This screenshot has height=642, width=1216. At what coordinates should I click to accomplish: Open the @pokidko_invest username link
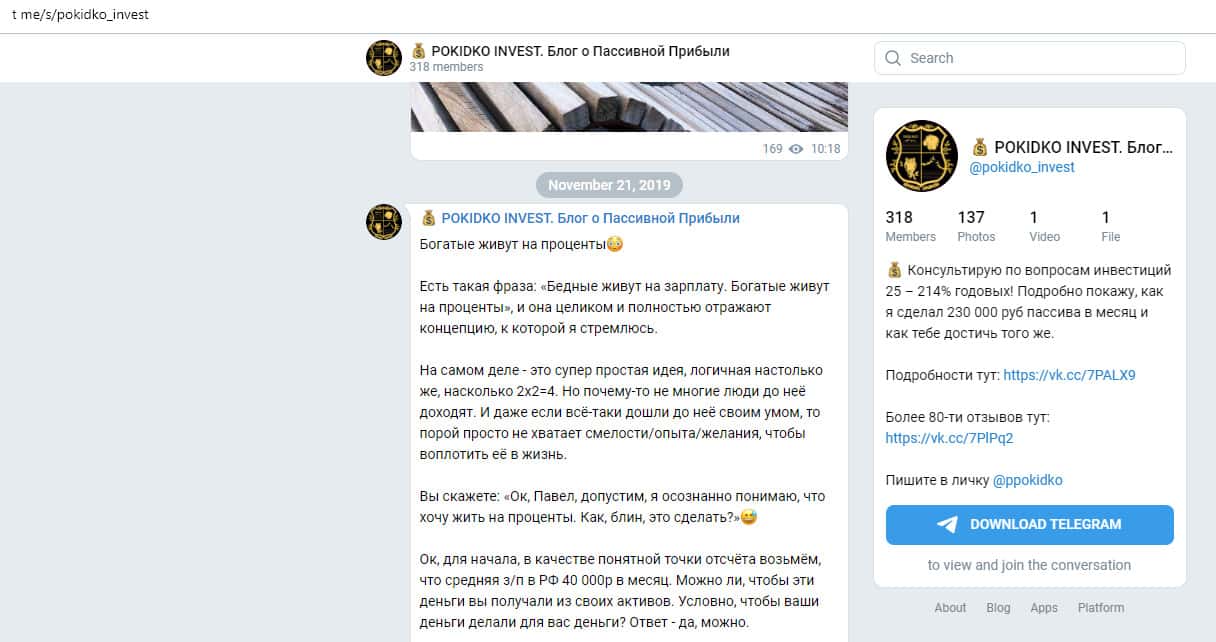1022,167
